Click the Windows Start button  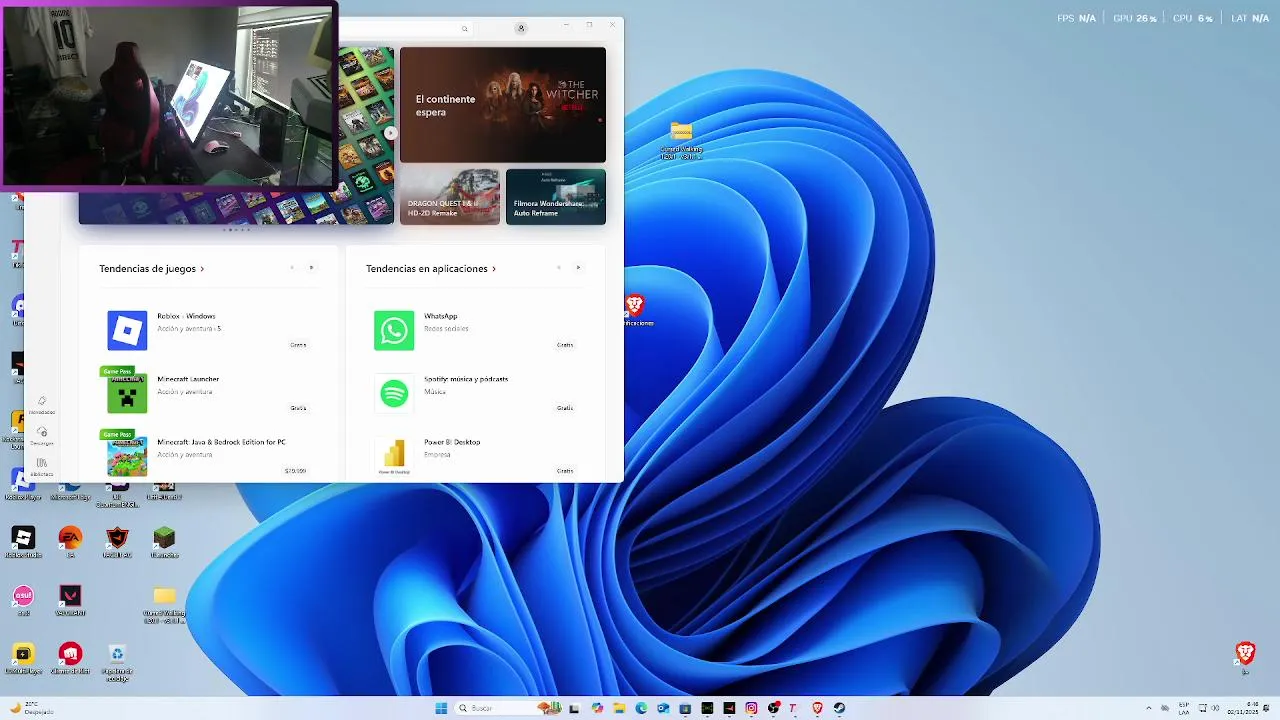pyautogui.click(x=441, y=708)
